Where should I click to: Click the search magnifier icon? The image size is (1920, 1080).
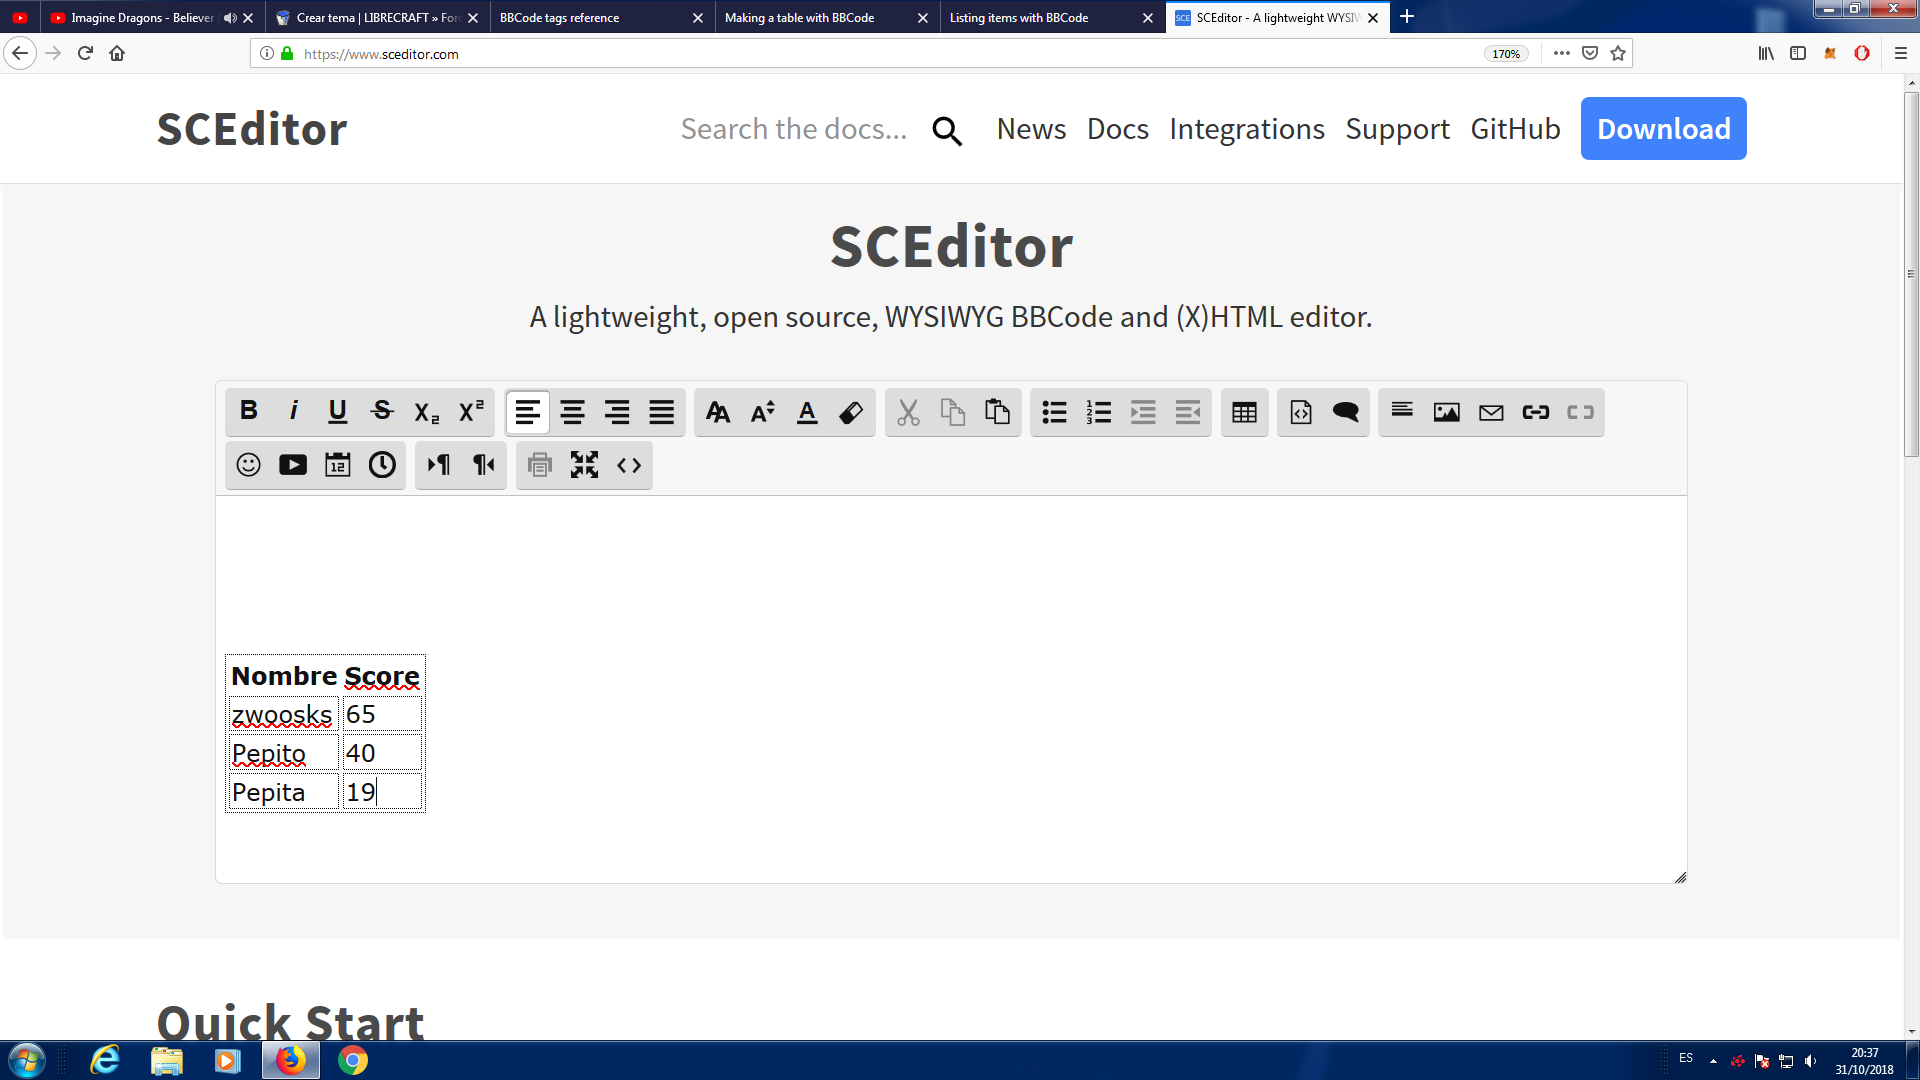[947, 131]
